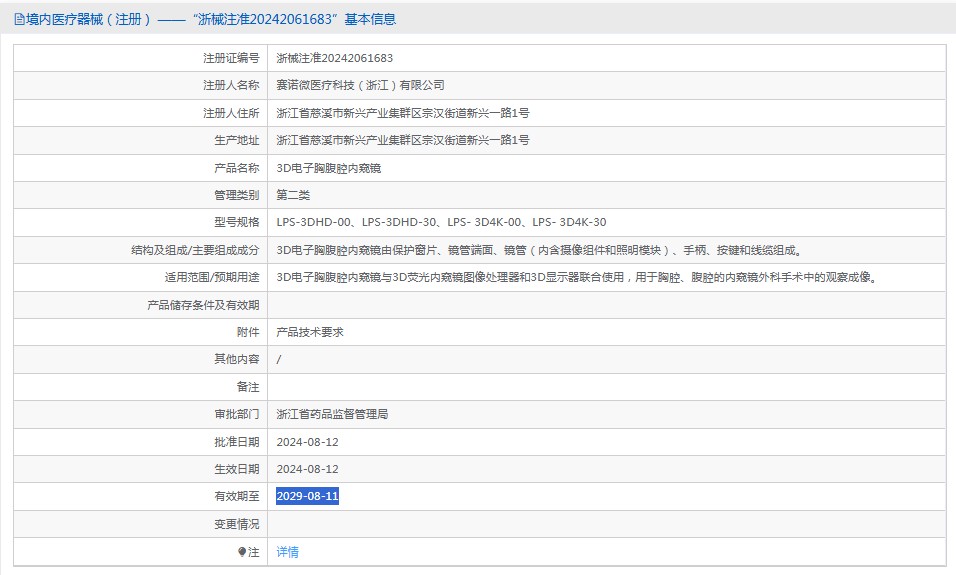Click the address value in the 注册人住所 row
Viewport: 956px width, 575px height.
tap(402, 113)
